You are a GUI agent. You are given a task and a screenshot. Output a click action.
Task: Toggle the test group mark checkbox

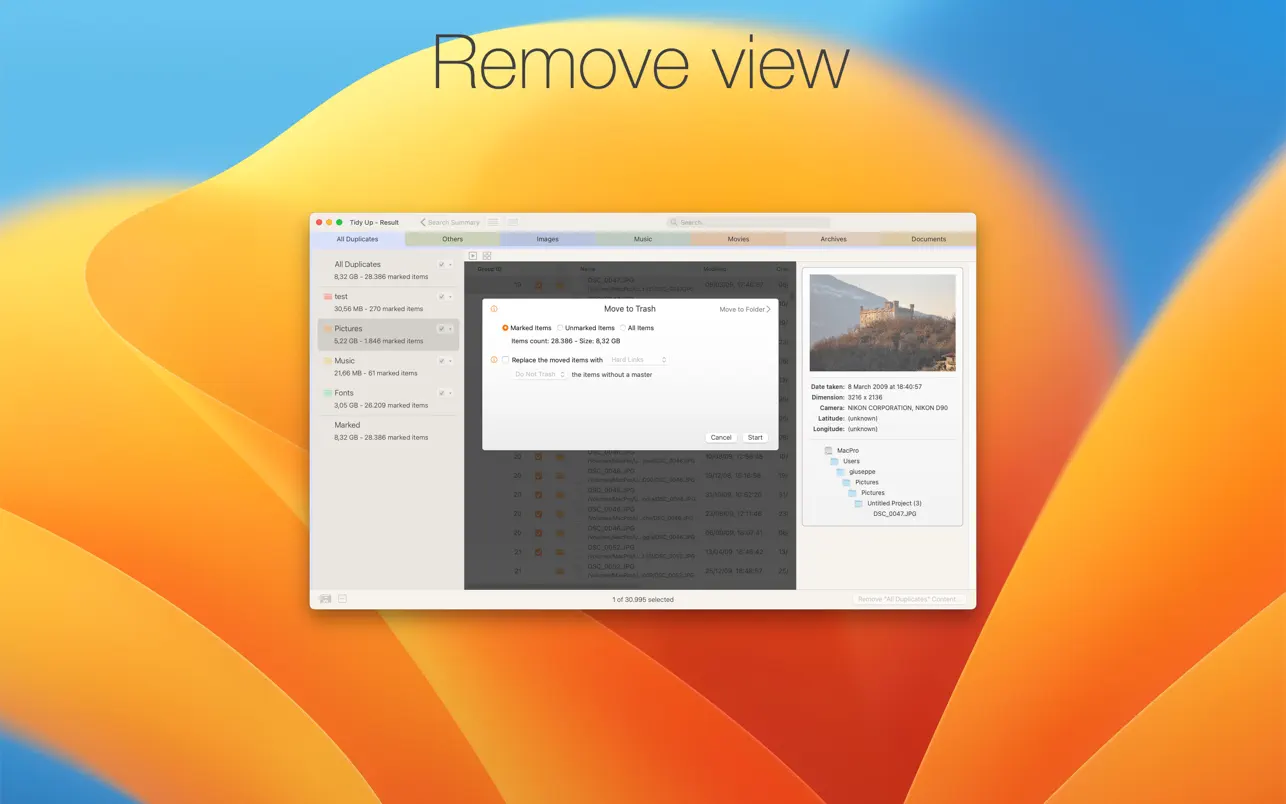[441, 297]
